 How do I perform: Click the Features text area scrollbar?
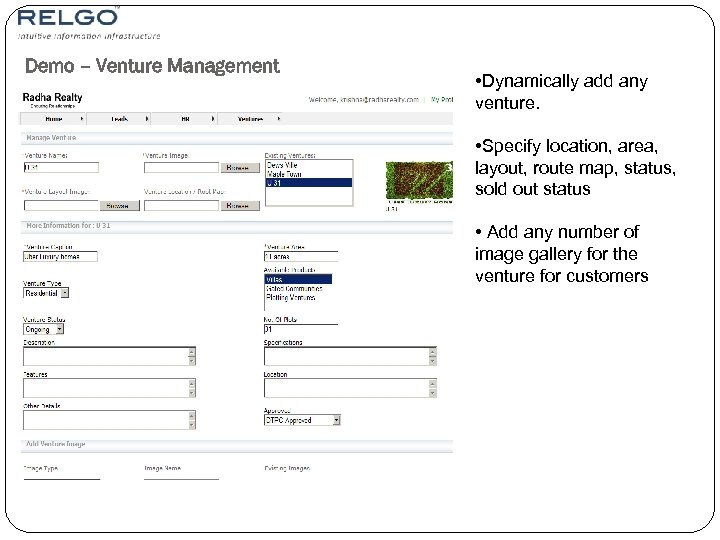click(x=192, y=388)
